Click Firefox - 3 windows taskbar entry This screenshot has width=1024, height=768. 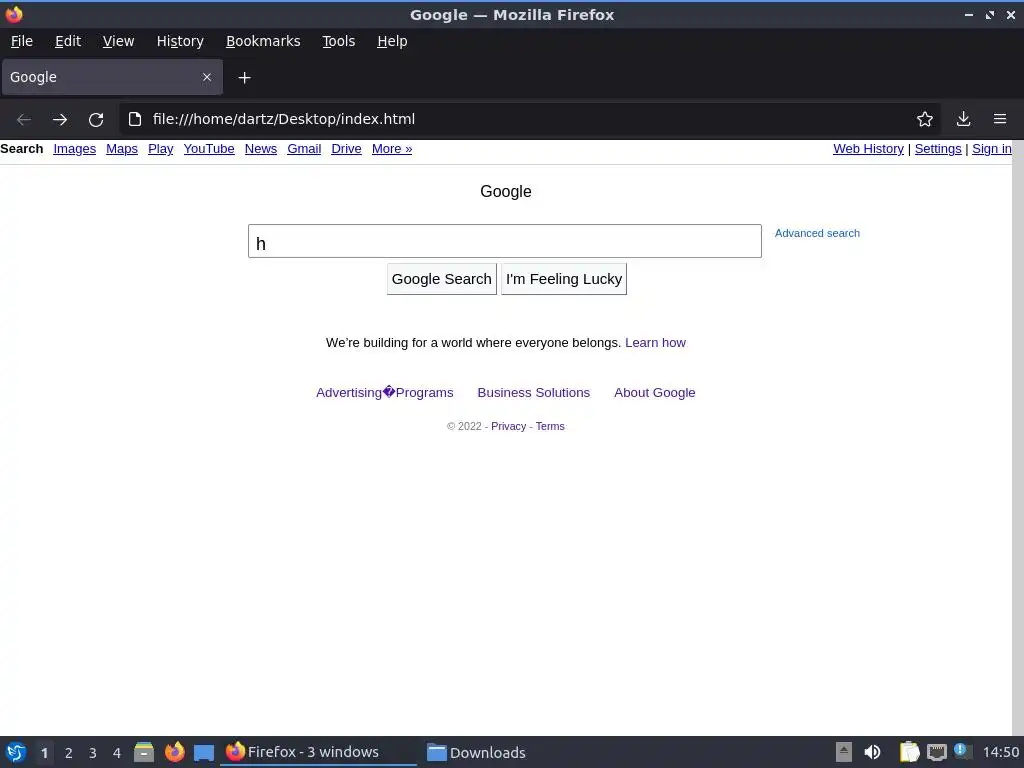point(318,752)
